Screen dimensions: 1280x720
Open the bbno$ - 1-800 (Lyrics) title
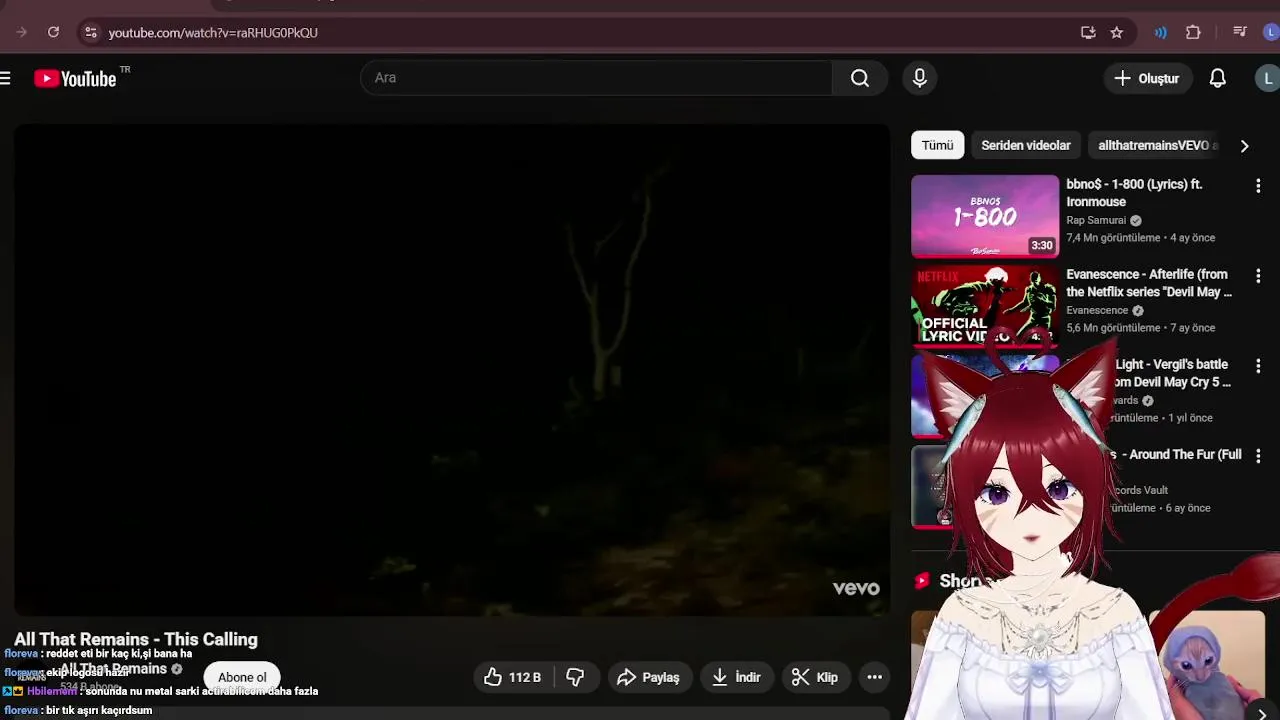point(1134,193)
